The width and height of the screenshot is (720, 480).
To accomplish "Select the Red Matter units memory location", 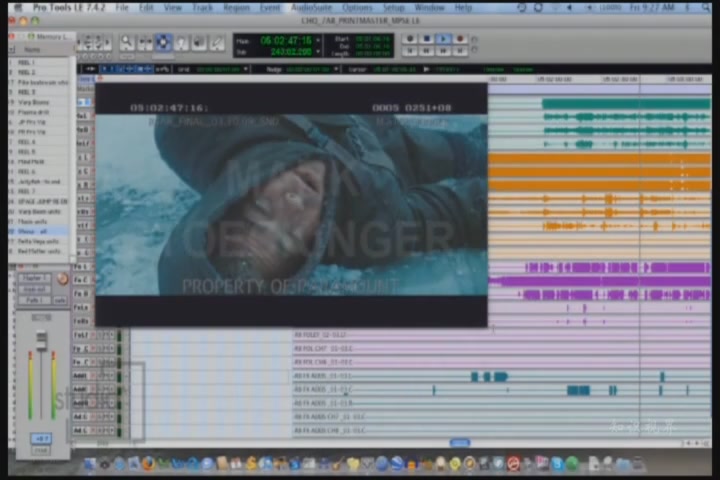I will pyautogui.click(x=41, y=251).
